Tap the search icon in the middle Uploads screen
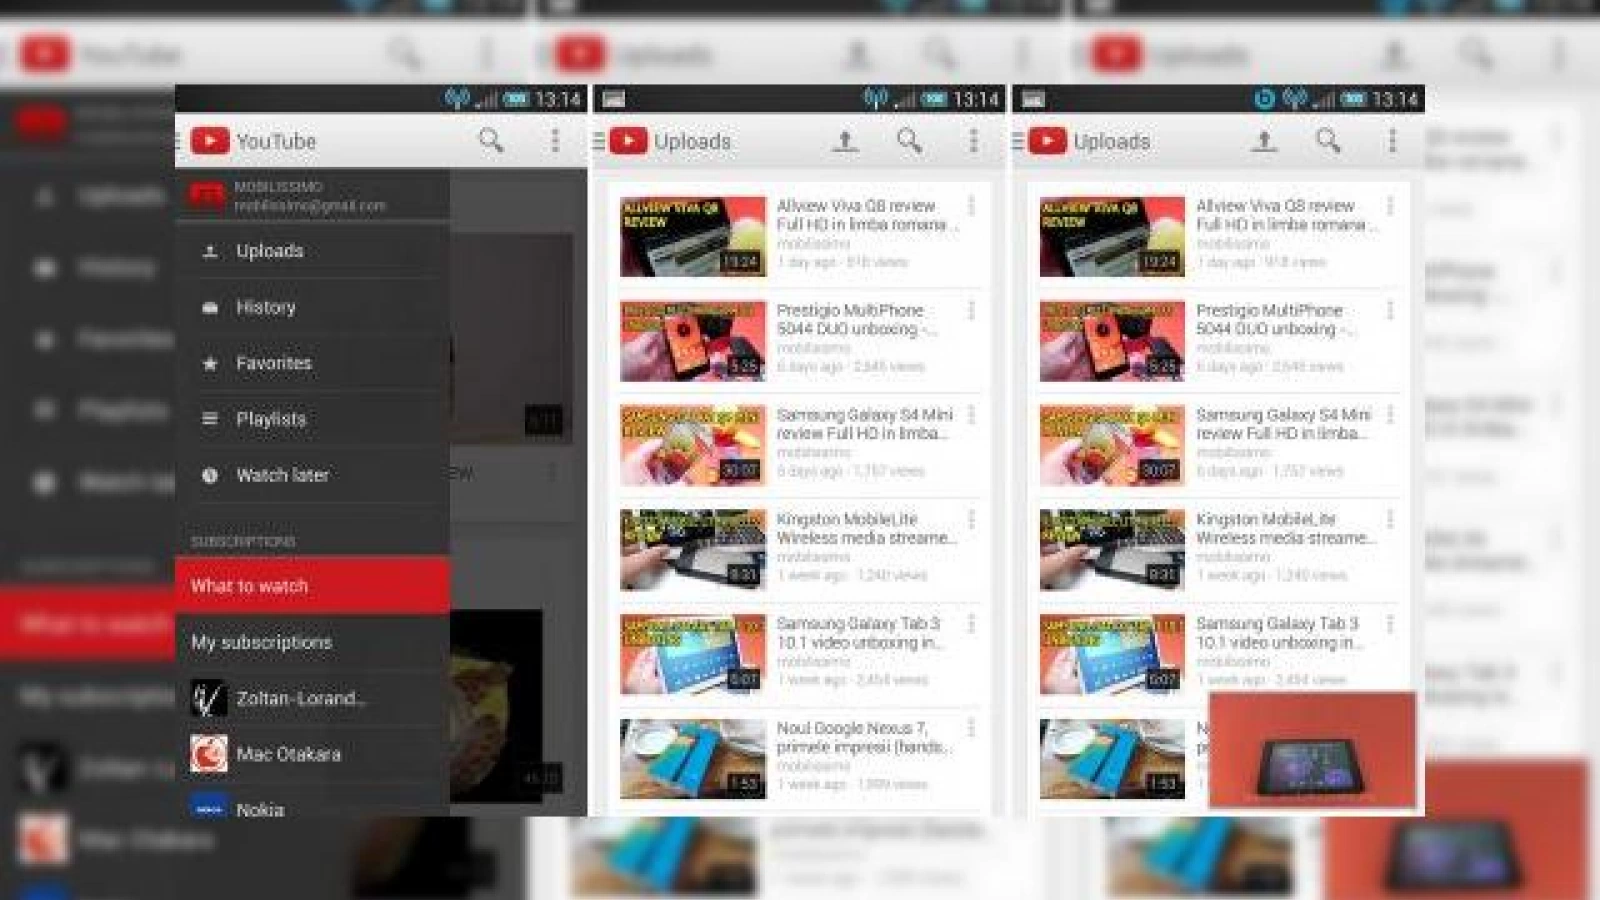Screen dimensions: 1600x900 coord(909,140)
